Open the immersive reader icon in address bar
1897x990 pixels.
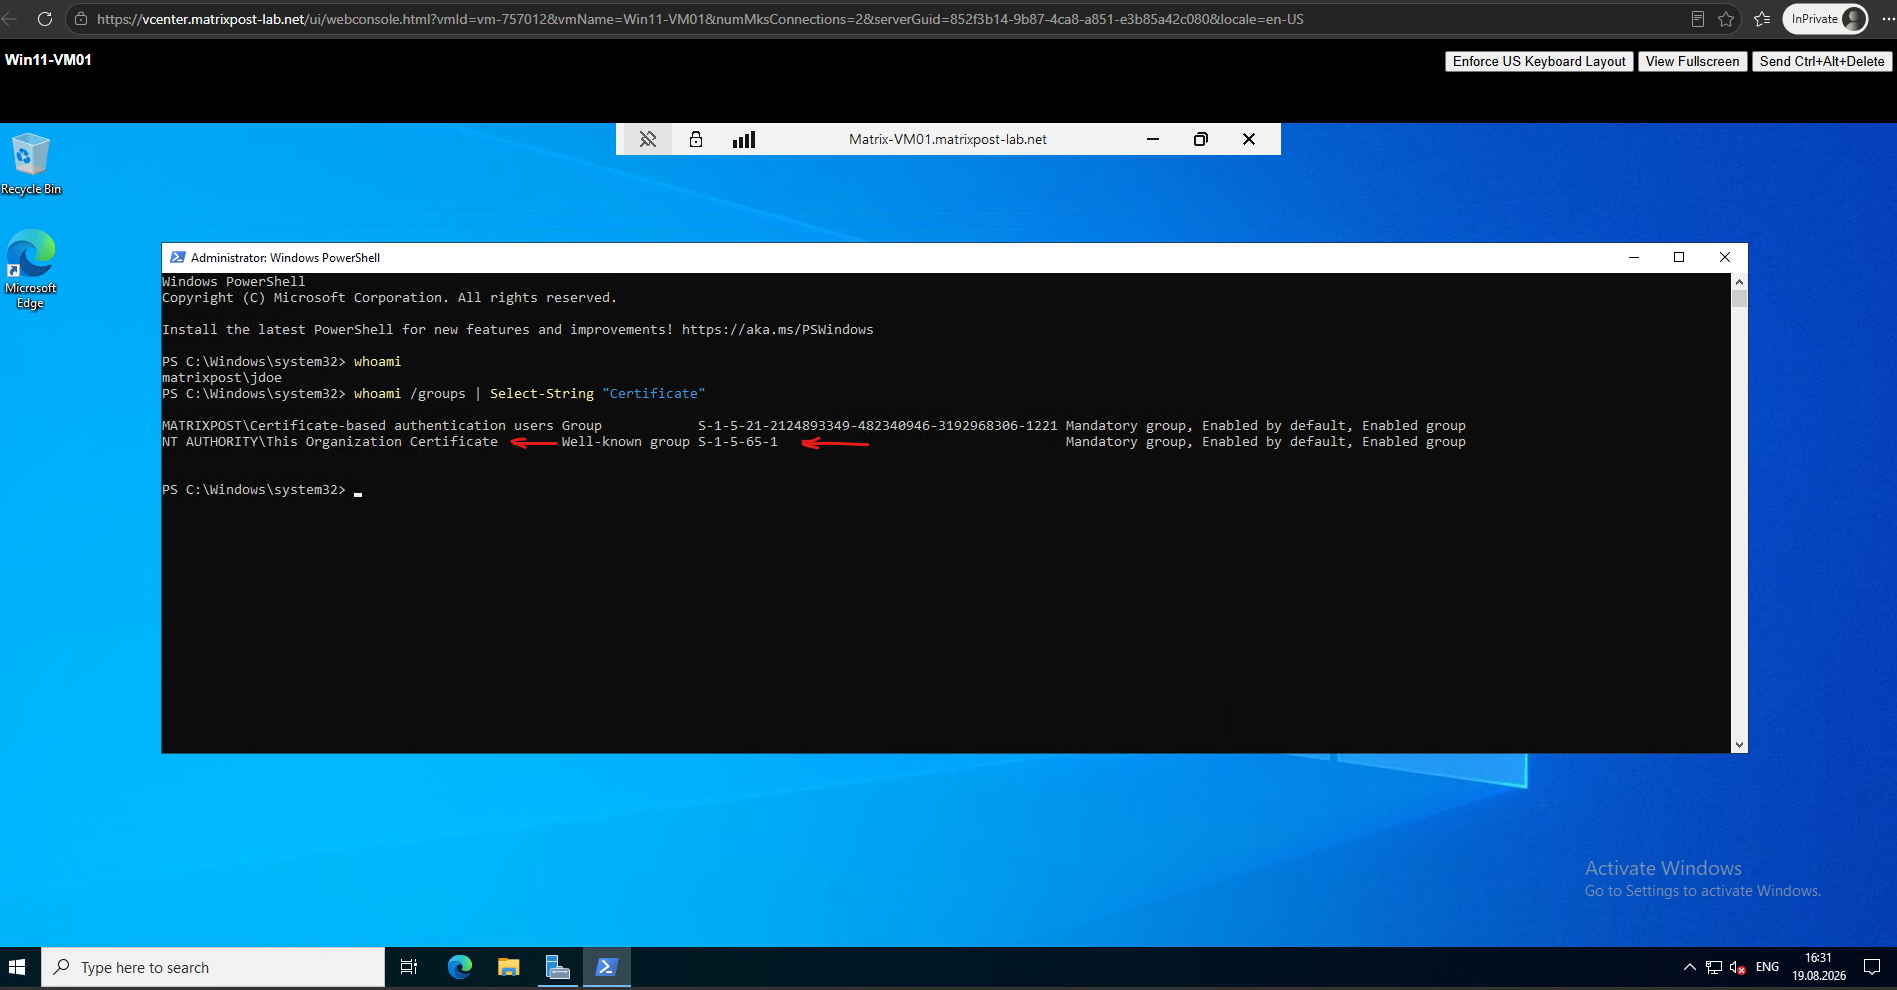pos(1698,19)
